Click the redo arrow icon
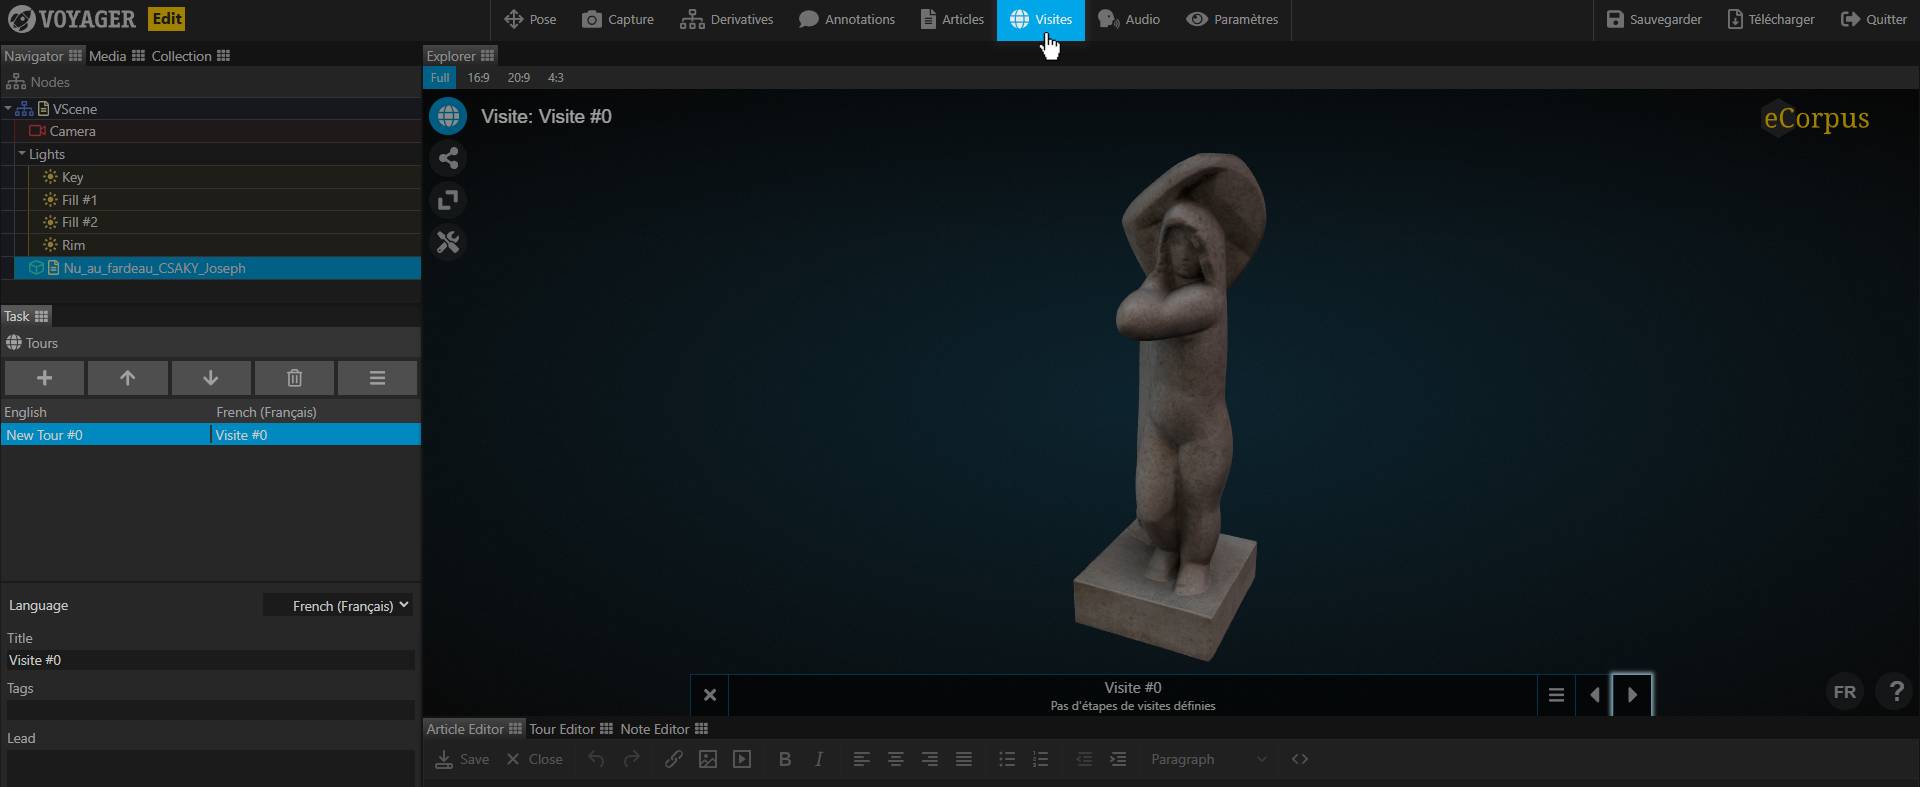The image size is (1920, 787). pyautogui.click(x=632, y=759)
